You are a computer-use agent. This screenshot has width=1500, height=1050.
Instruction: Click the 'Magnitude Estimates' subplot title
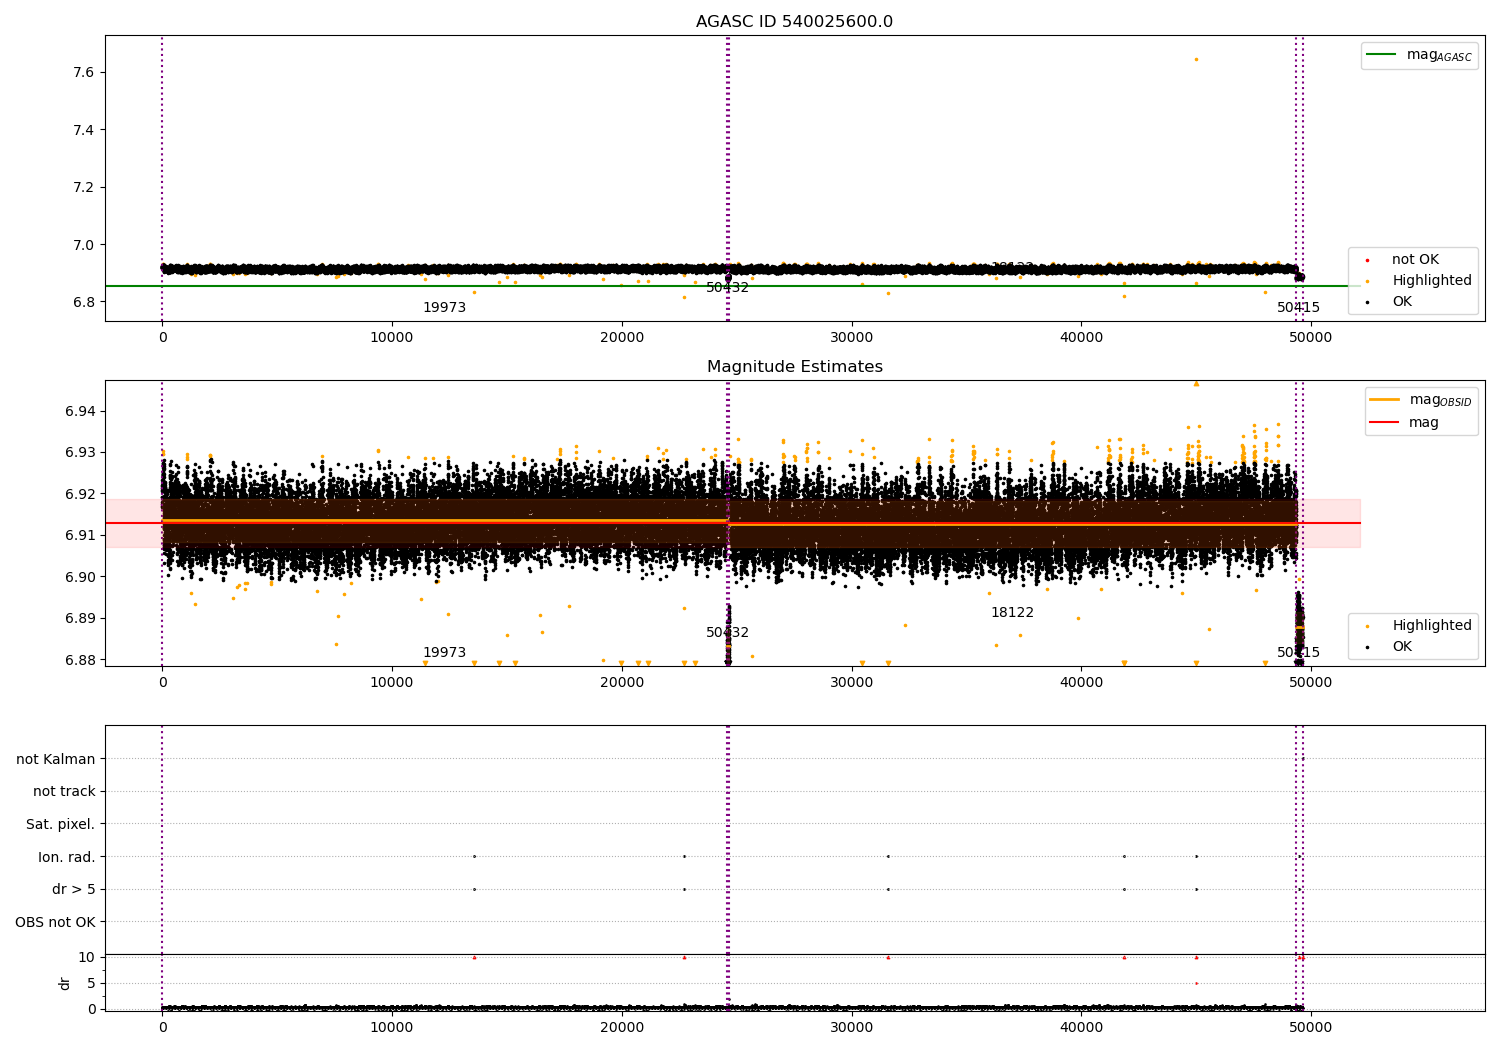(x=794, y=367)
